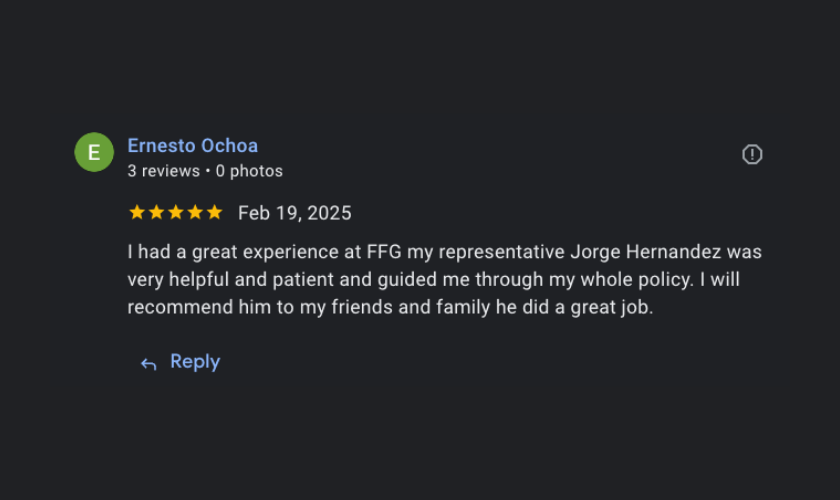Click the "0 photos" count text
Viewport: 840px width, 500px height.
[x=249, y=171]
